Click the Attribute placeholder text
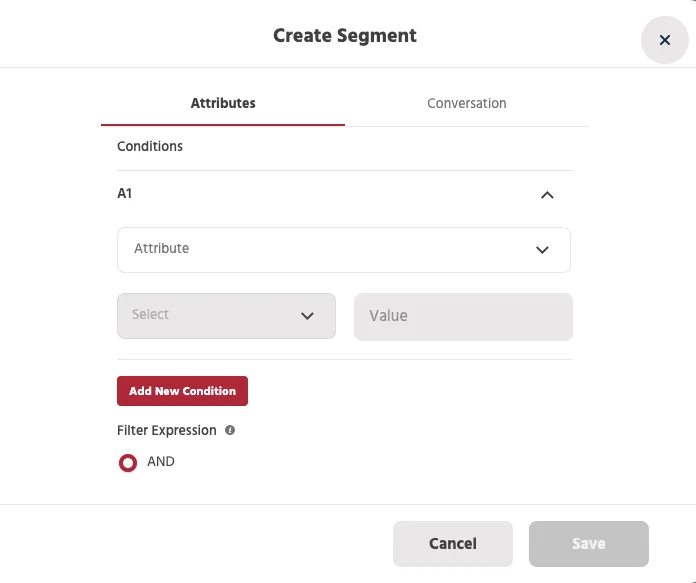Image resolution: width=696 pixels, height=583 pixels. pyautogui.click(x=162, y=248)
